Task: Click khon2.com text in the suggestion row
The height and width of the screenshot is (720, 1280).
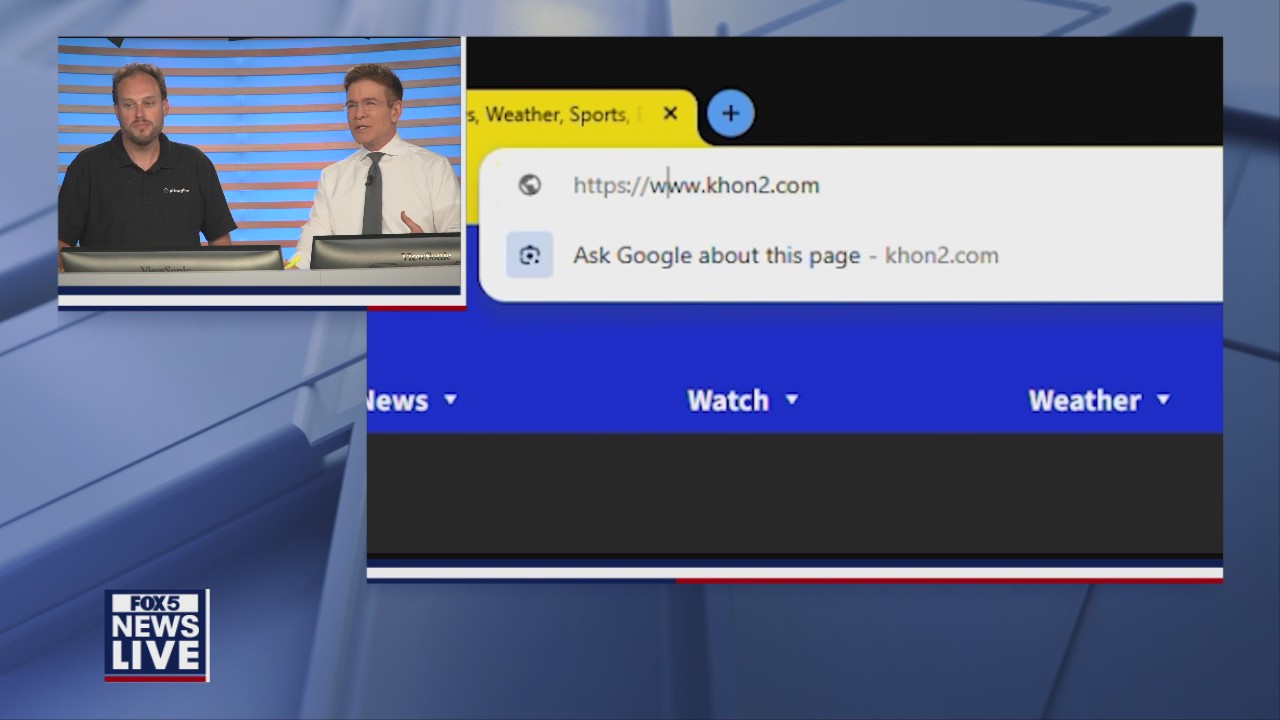Action: (x=941, y=255)
